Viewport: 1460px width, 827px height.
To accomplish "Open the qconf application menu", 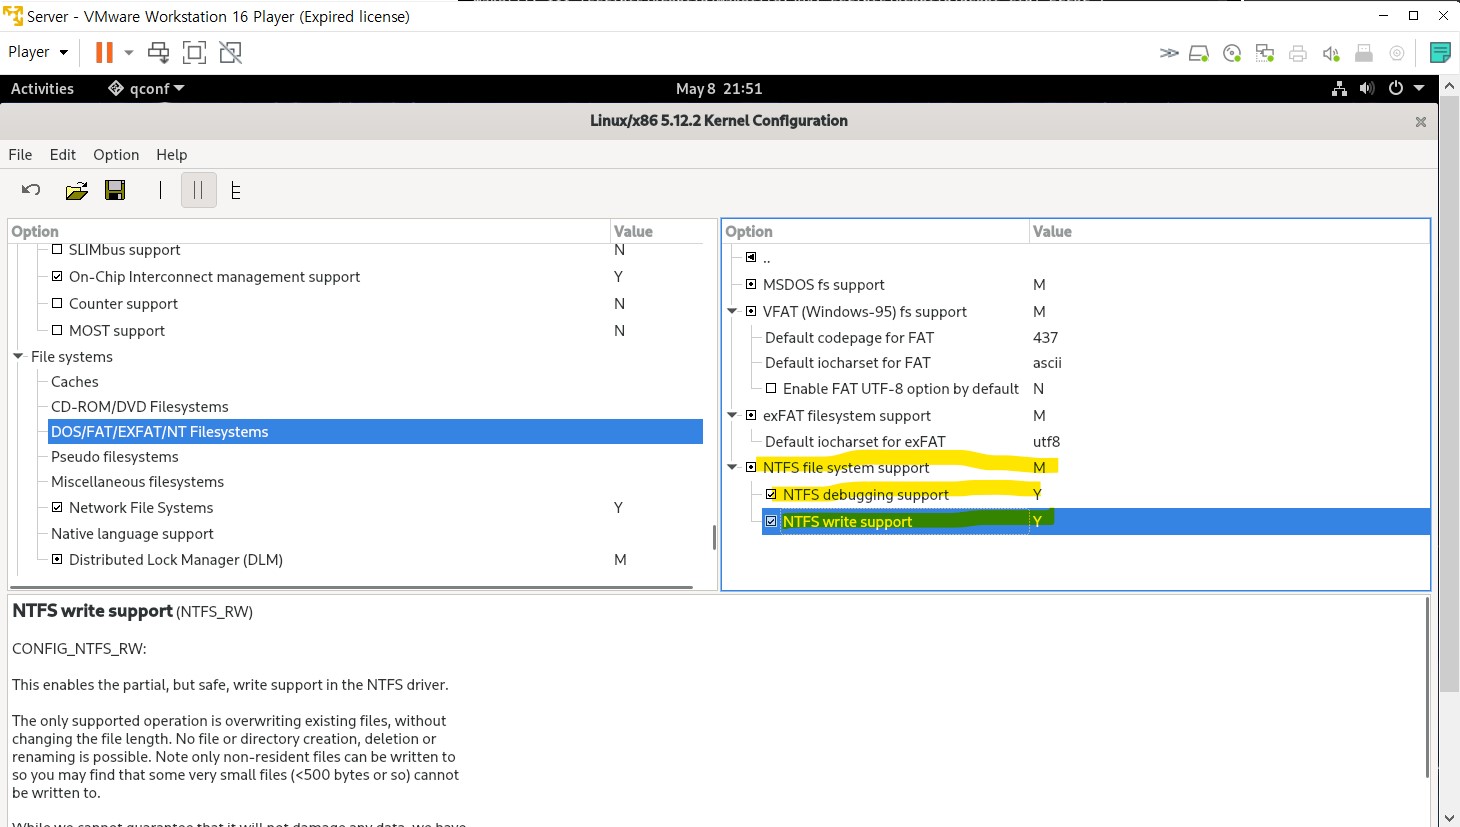I will pos(147,88).
